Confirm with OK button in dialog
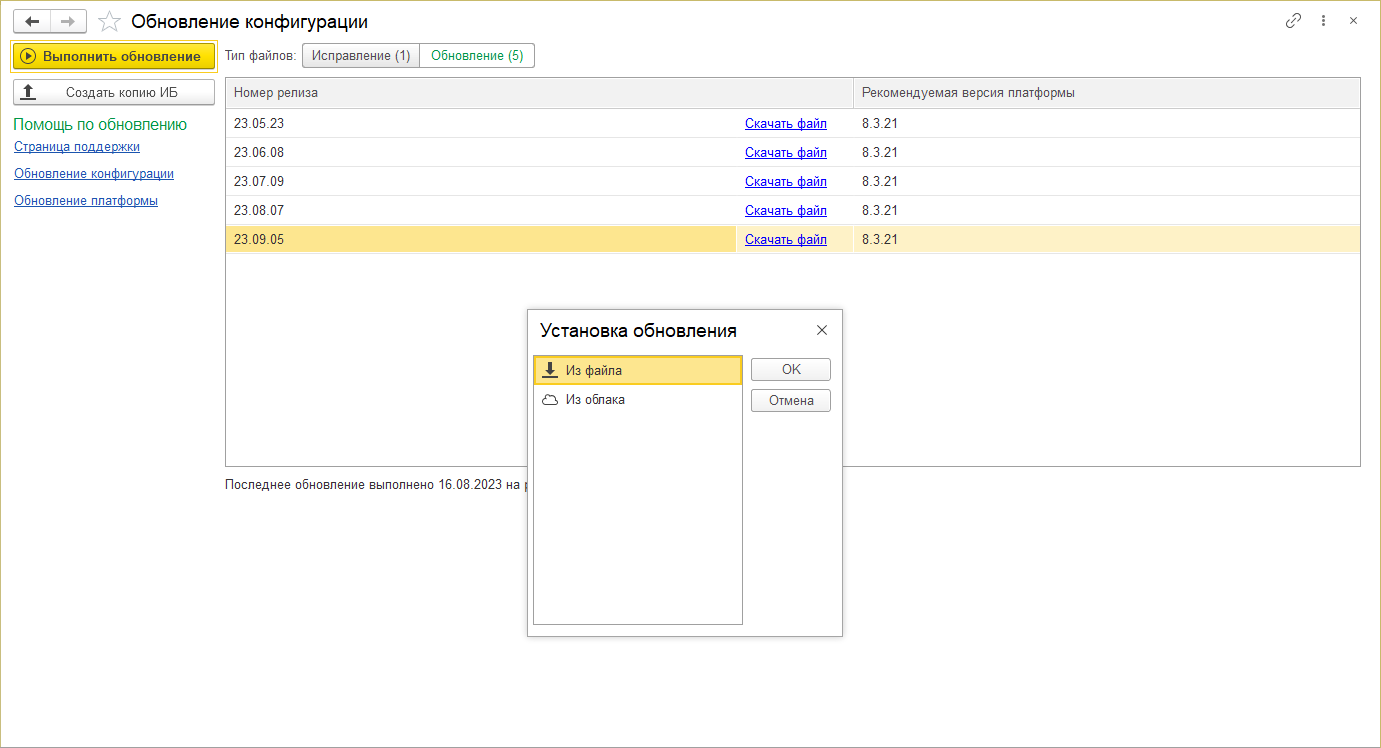Screen dimensions: 1381x748 [791, 370]
